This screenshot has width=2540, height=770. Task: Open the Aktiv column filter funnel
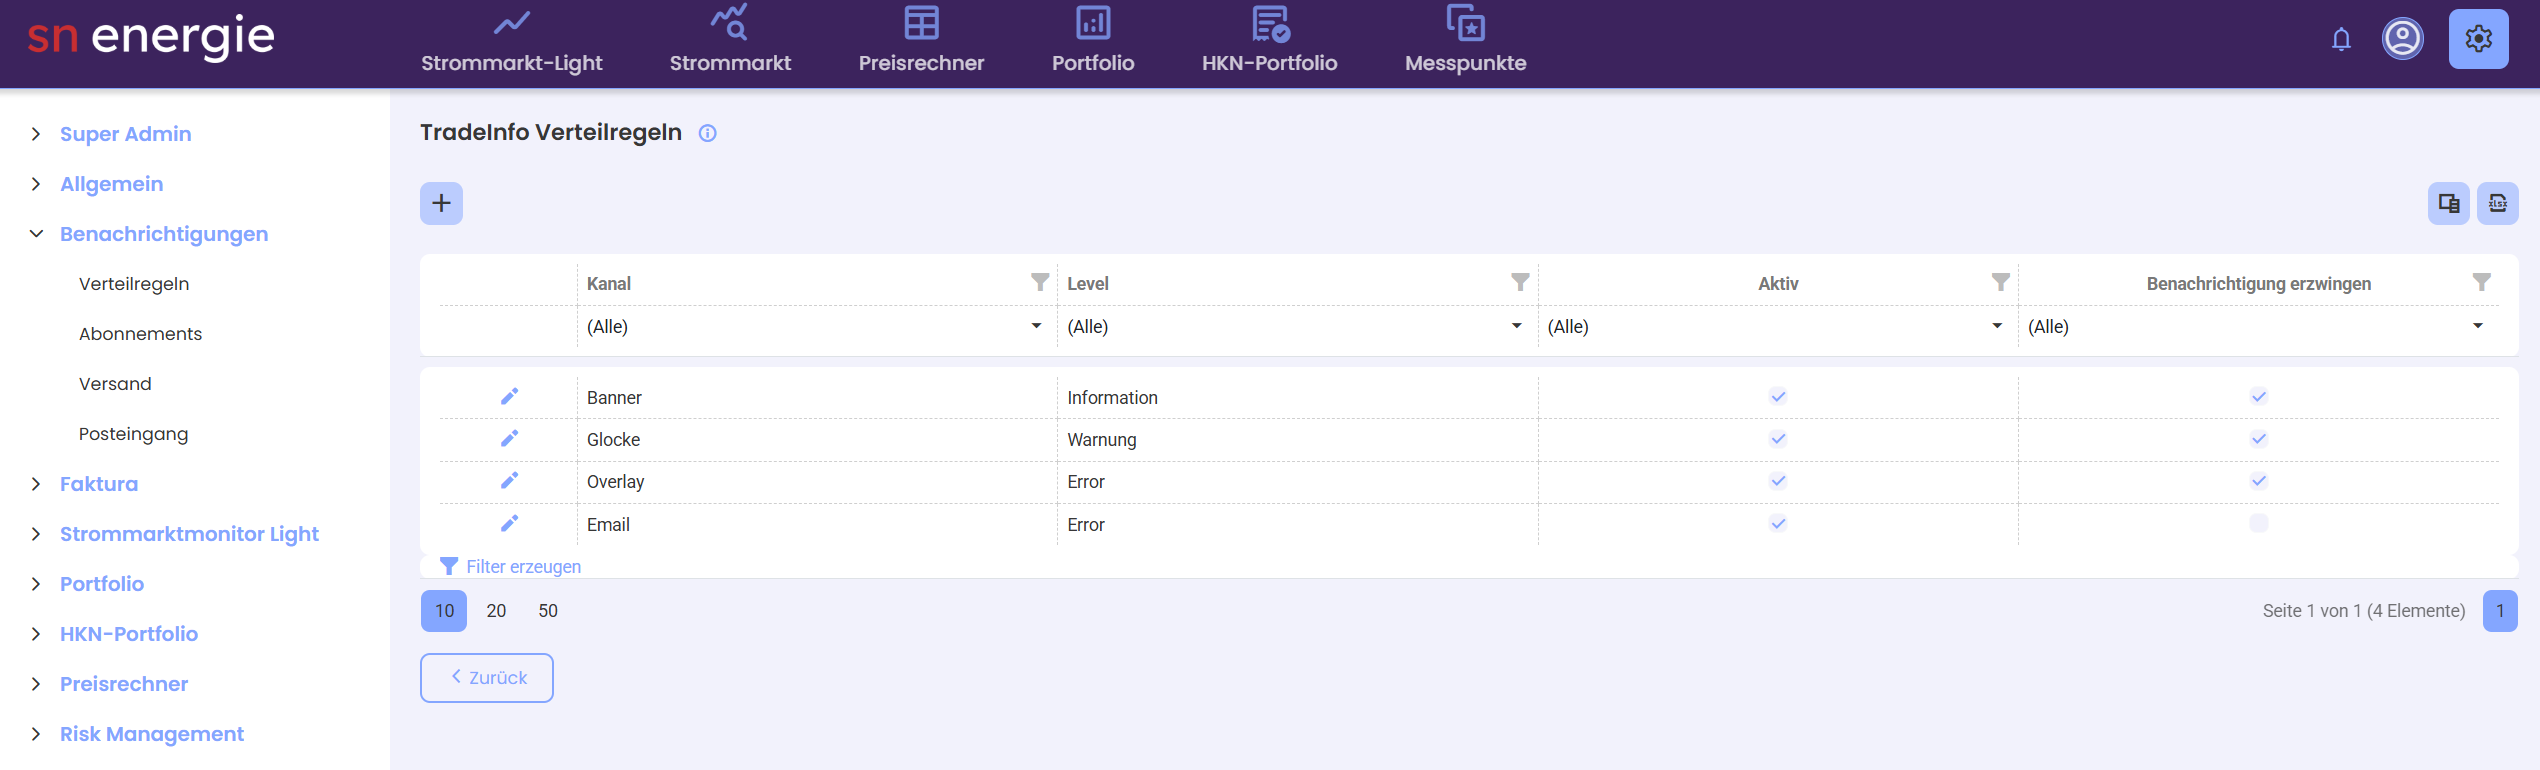tap(2000, 283)
